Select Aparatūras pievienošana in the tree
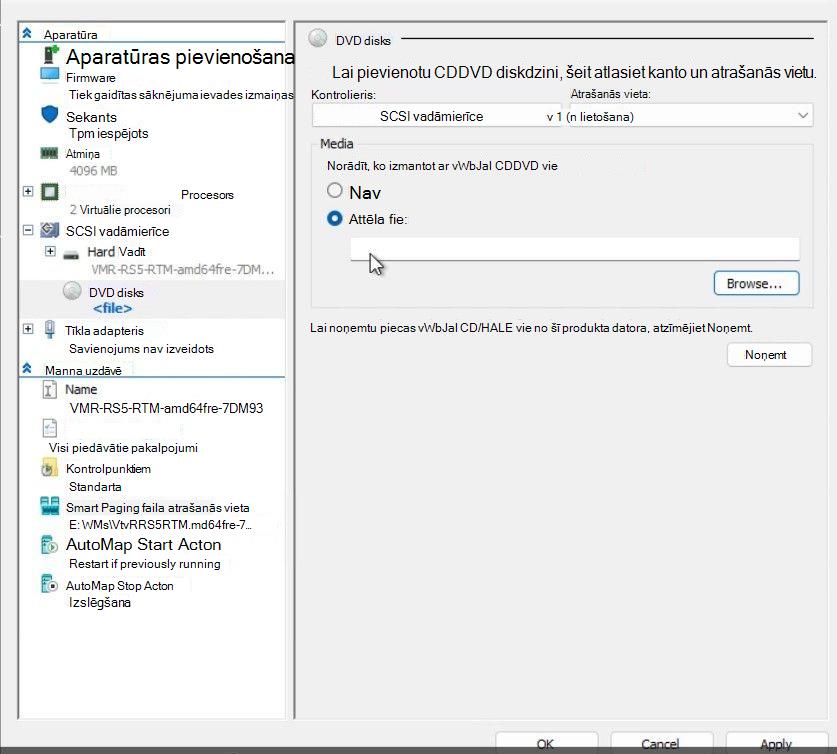 coord(180,57)
